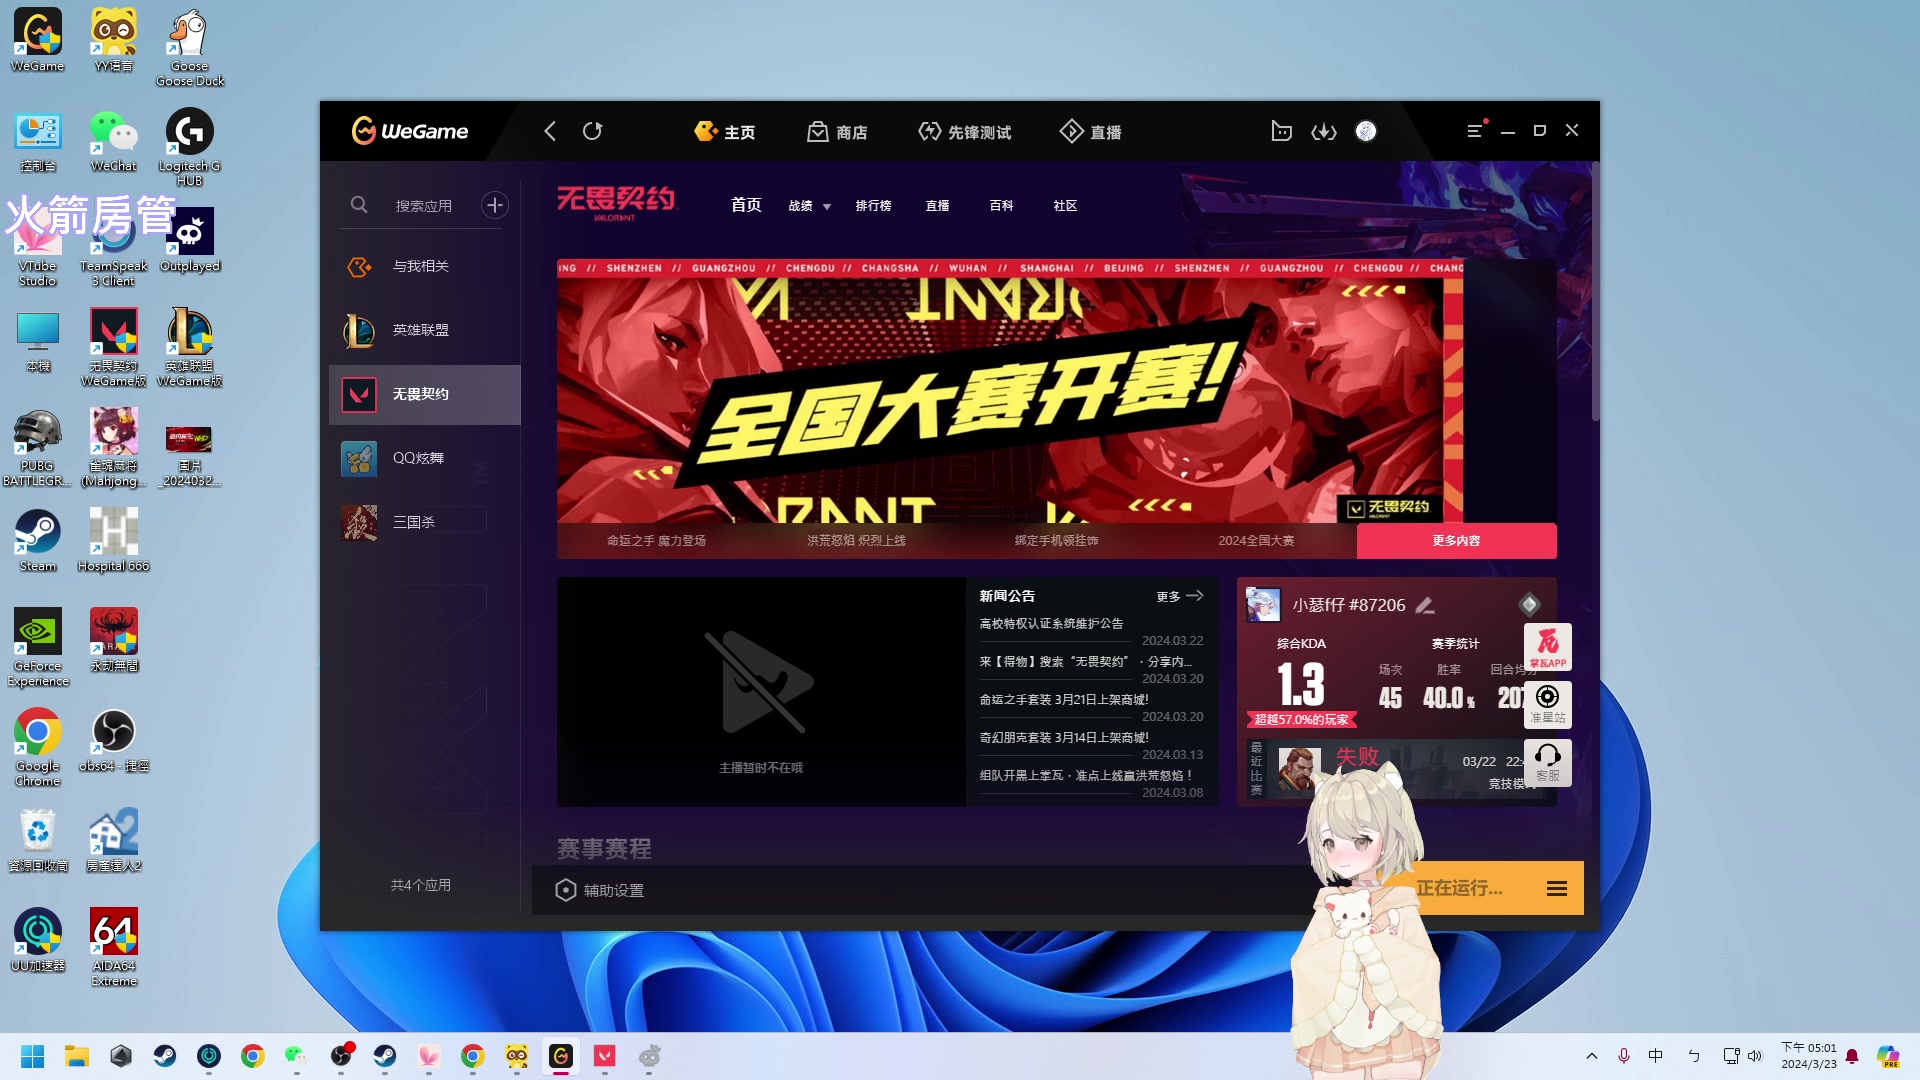Open the WeGame main menu icon
This screenshot has height=1080, width=1920.
pyautogui.click(x=1475, y=131)
